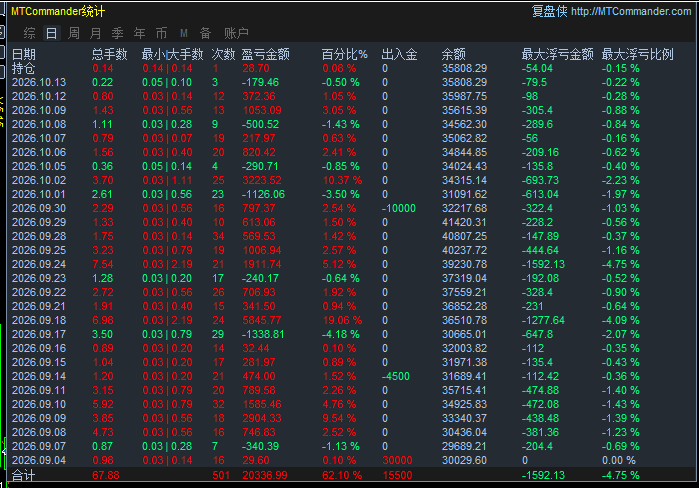This screenshot has height=488, width=699.
Task: Select the 2026.10.13 date row
Action: [39, 82]
